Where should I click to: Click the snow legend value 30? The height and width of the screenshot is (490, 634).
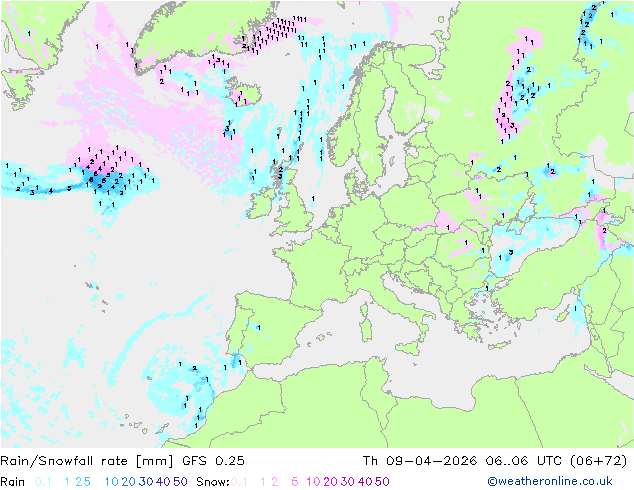[347, 482]
